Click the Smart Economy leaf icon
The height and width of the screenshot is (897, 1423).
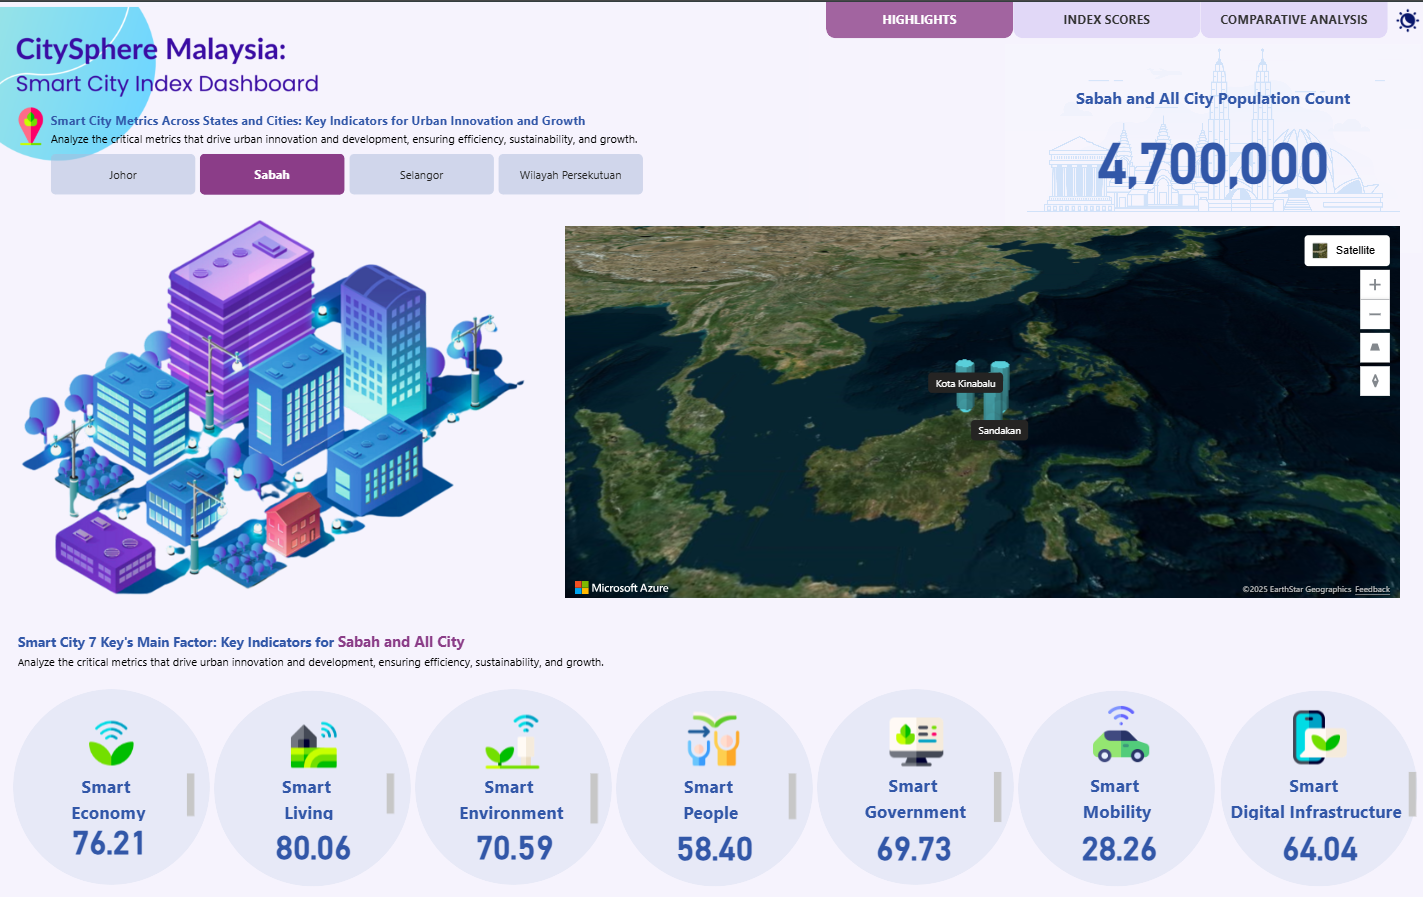pos(110,743)
